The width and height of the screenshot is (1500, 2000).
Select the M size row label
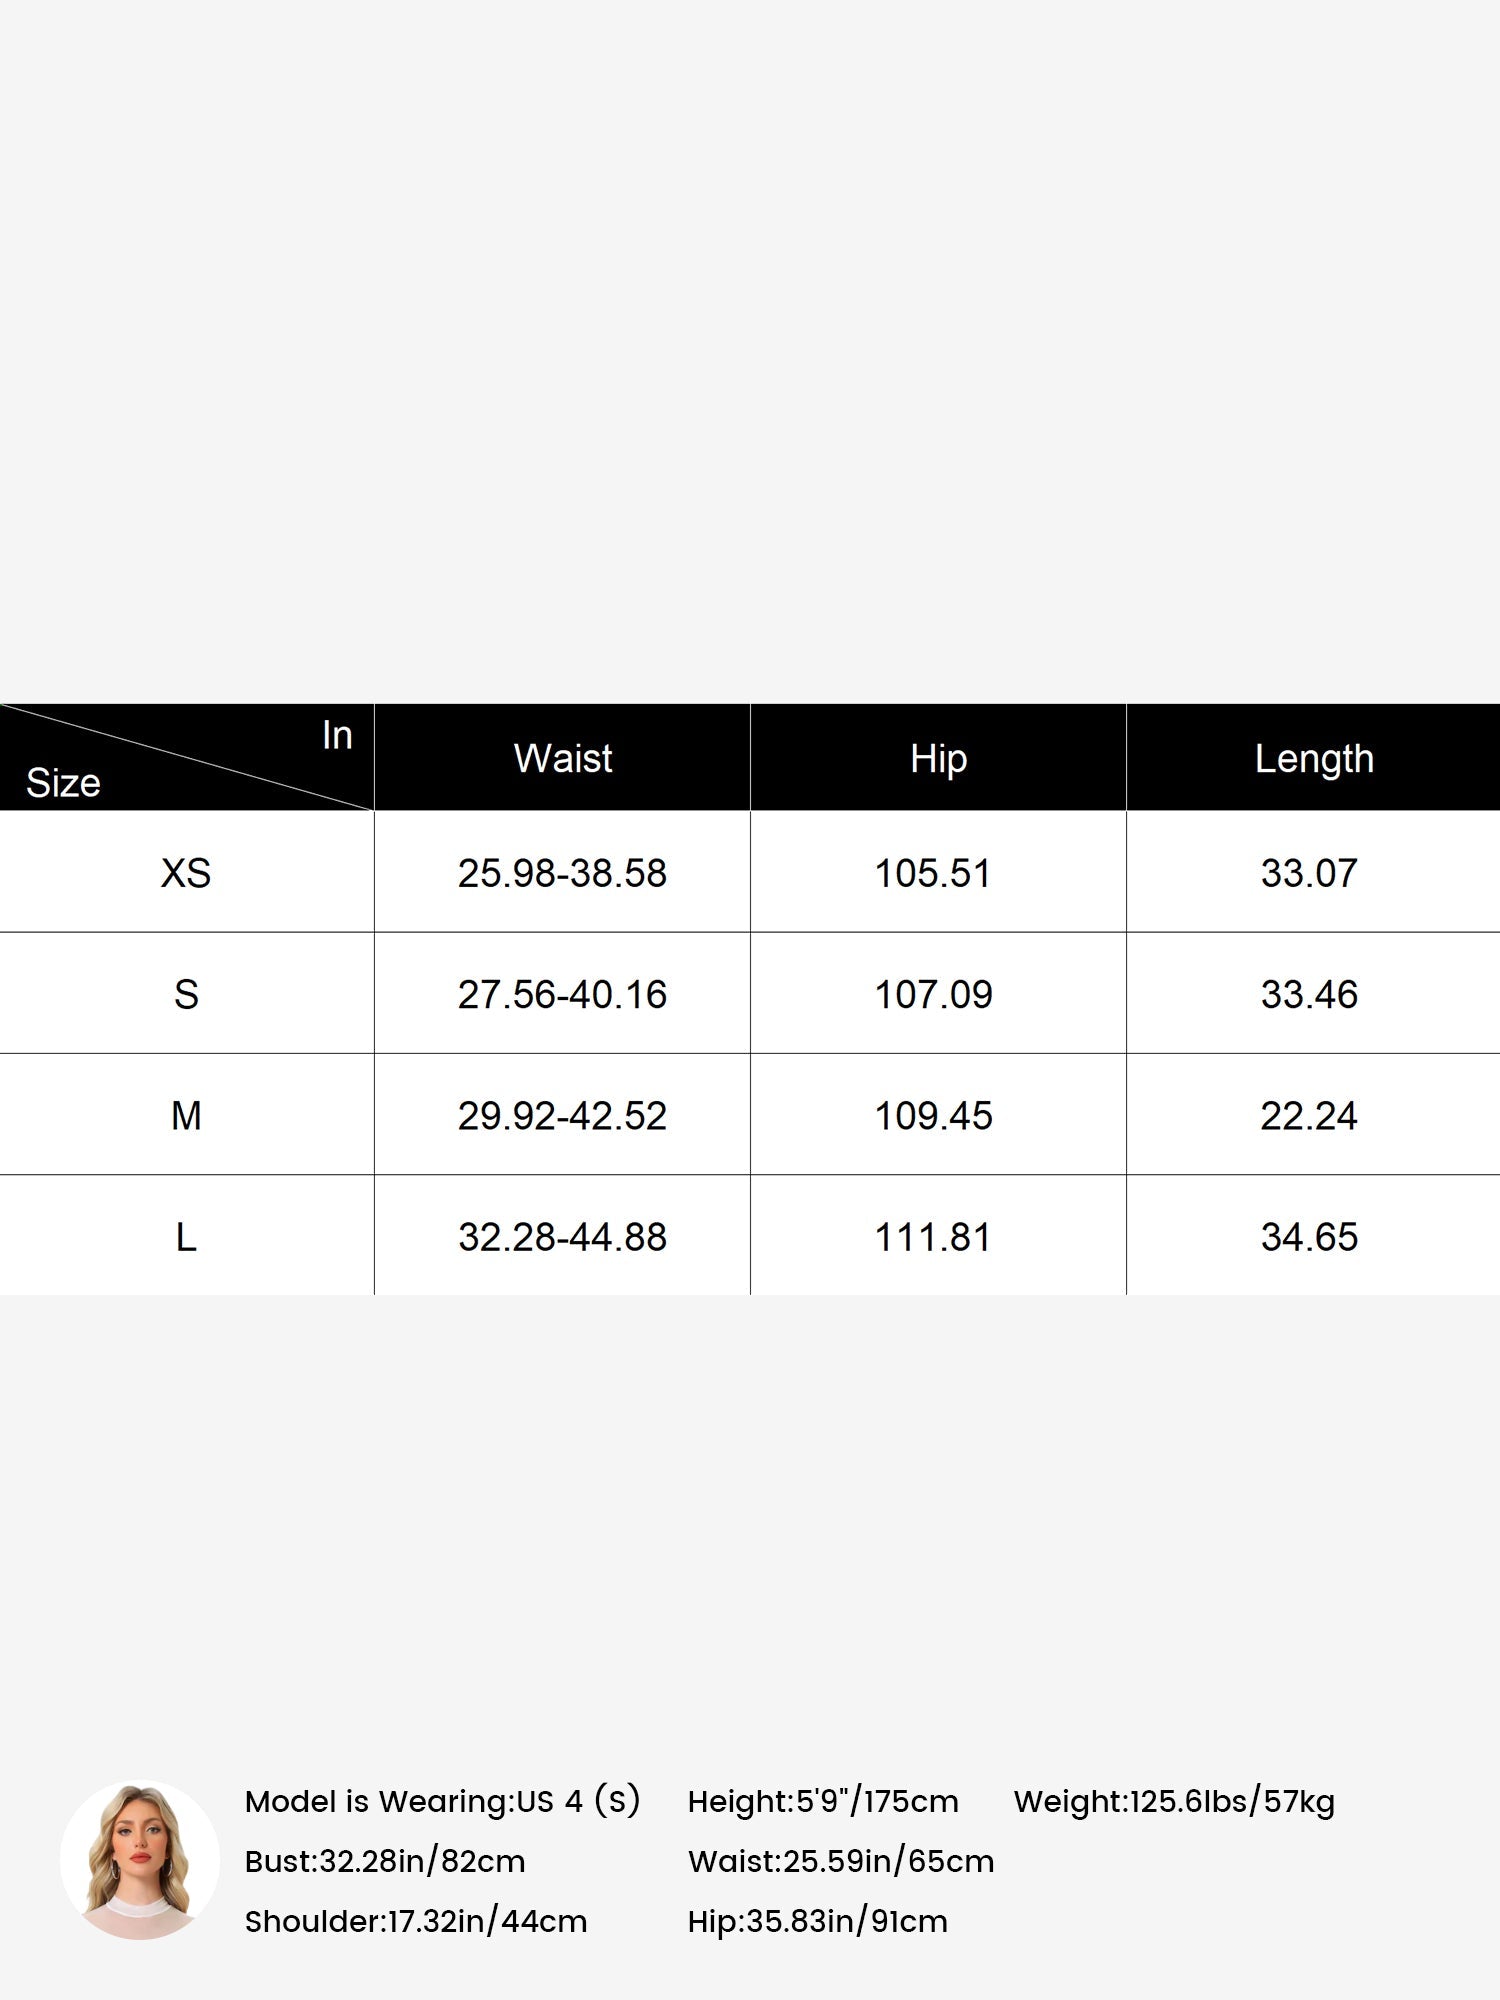coord(186,1115)
